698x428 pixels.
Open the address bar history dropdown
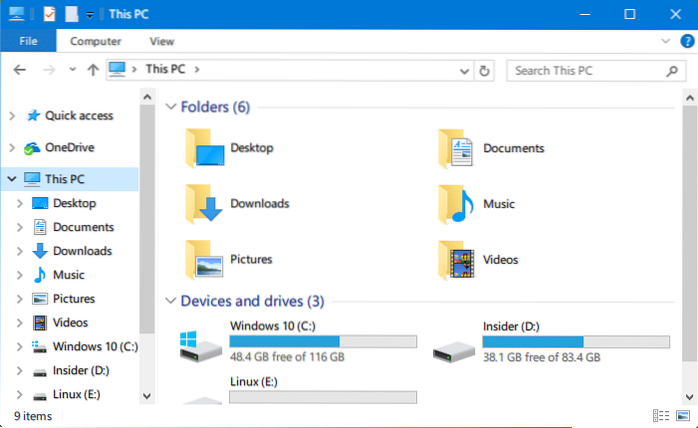(x=464, y=70)
